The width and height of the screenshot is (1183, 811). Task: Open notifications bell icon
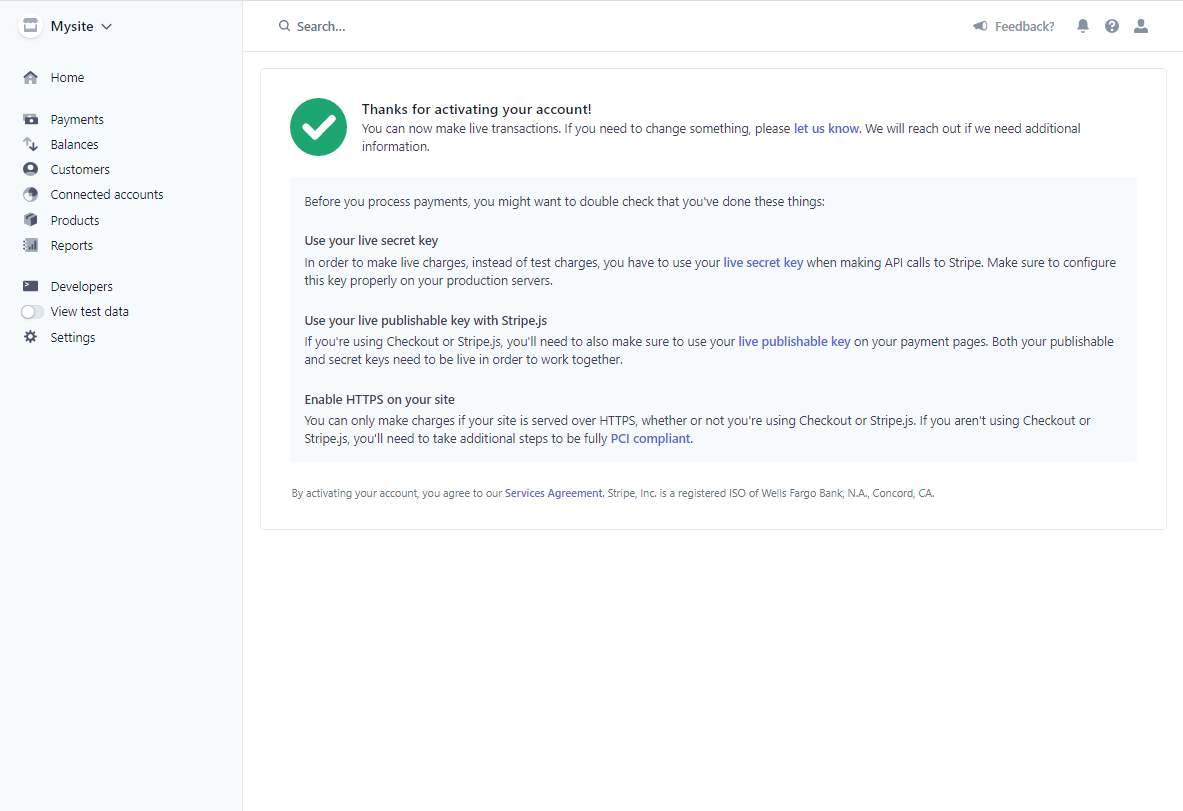coord(1083,26)
